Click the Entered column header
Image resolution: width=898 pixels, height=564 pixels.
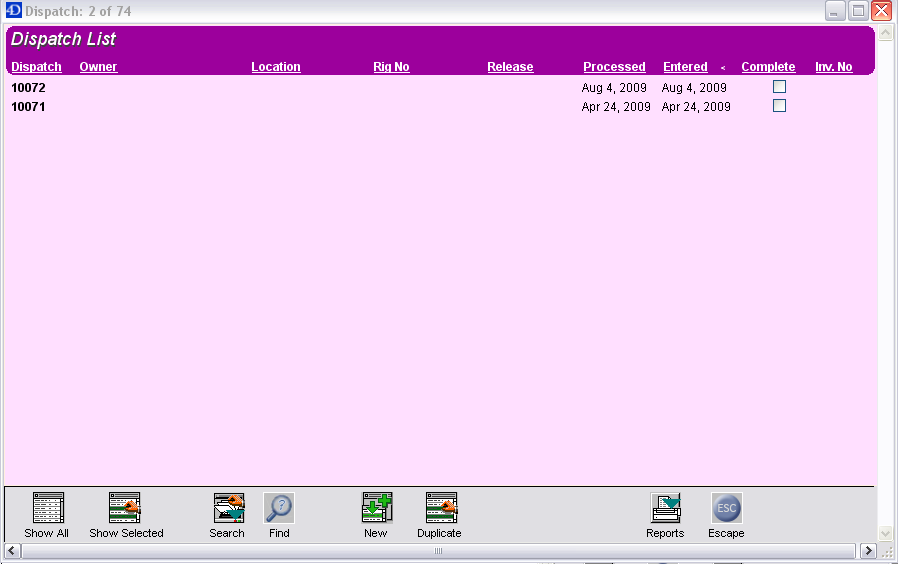(x=685, y=67)
